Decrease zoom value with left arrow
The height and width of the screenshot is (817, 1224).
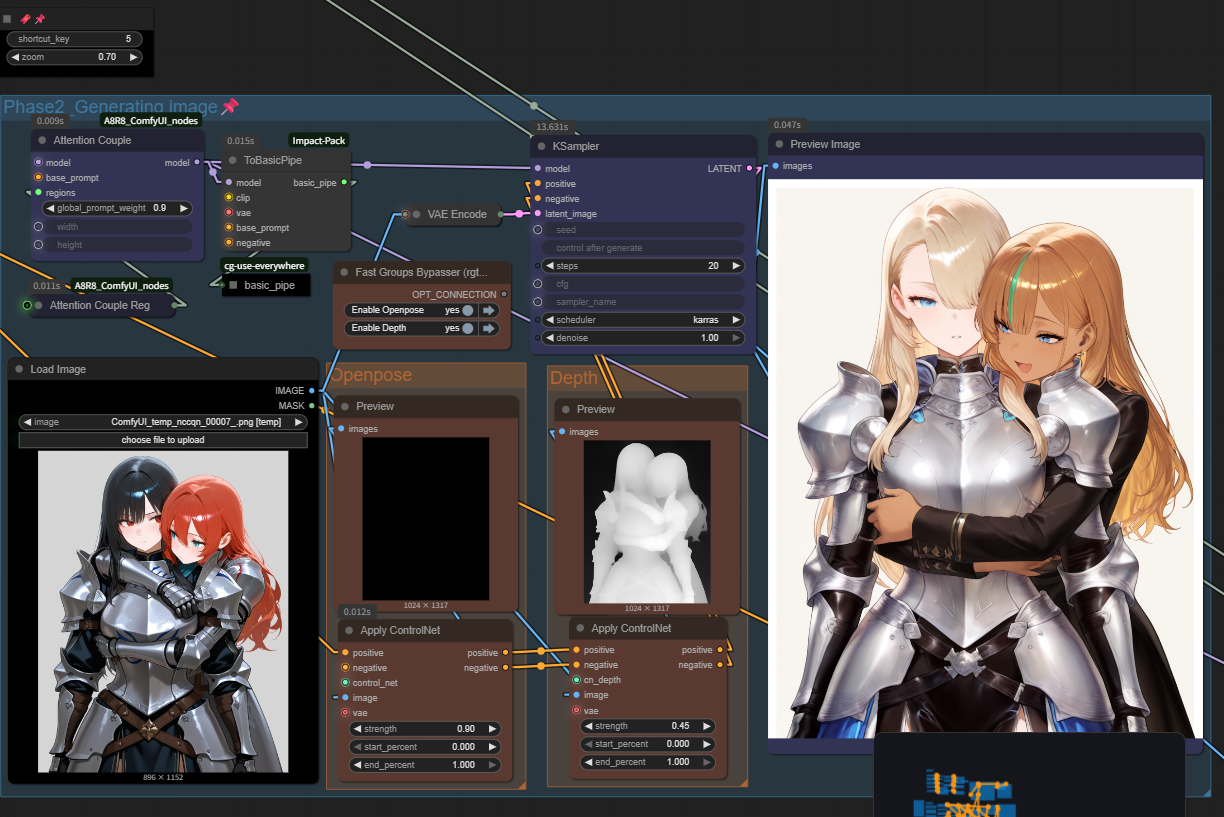[15, 57]
